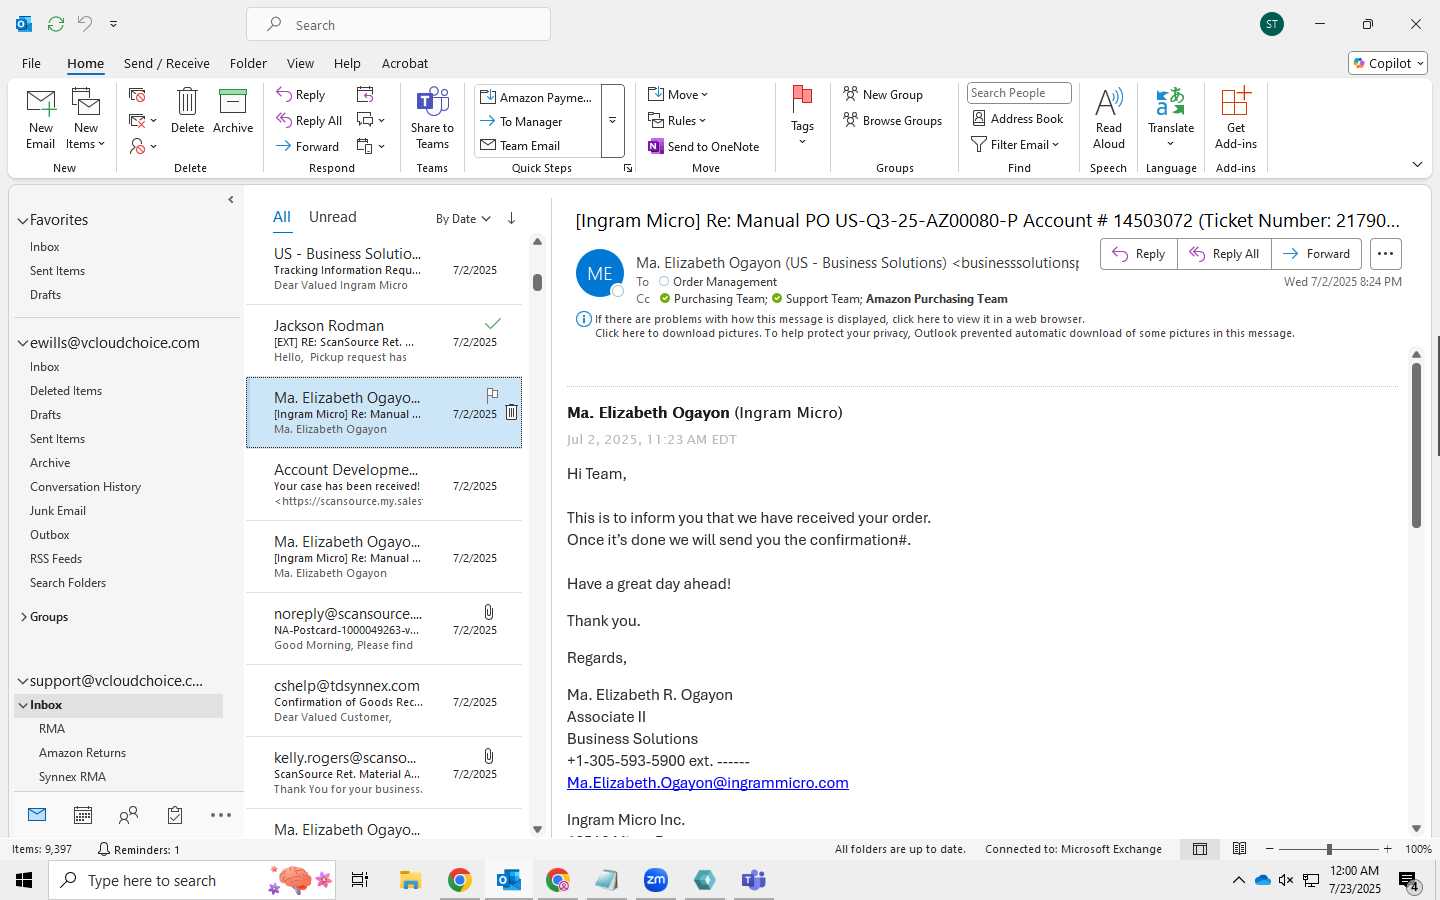Collapse the folder pane arrow
The image size is (1440, 900).
pyautogui.click(x=231, y=199)
